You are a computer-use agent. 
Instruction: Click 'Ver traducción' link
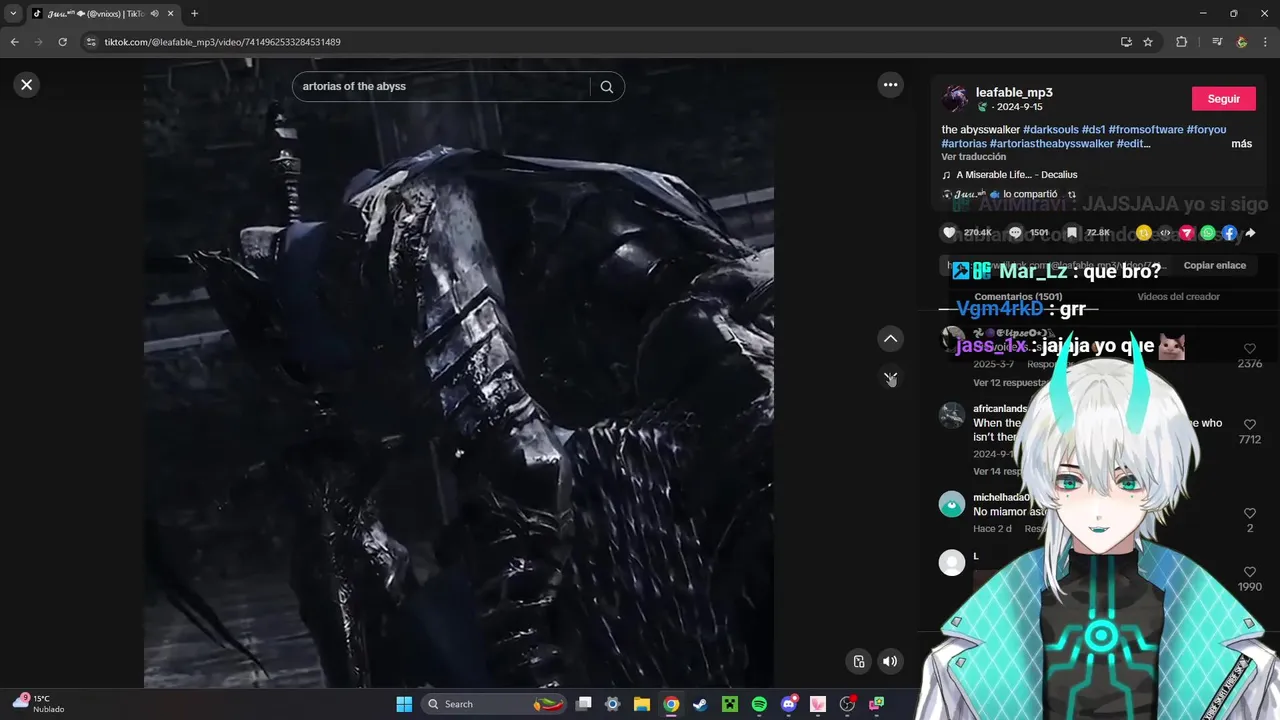coord(973,157)
